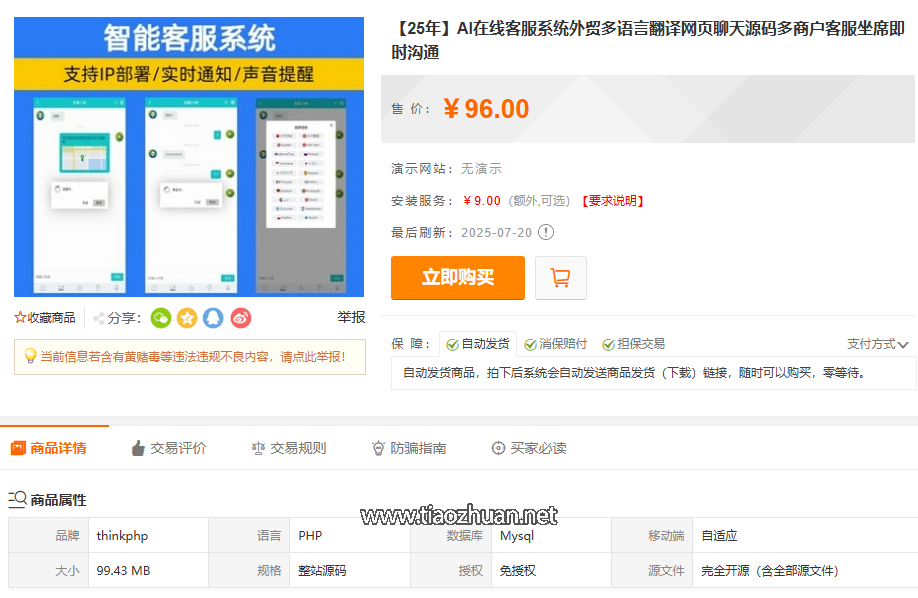Select the 消保赔付 guarantee tab
The height and width of the screenshot is (598, 918).
556,344
